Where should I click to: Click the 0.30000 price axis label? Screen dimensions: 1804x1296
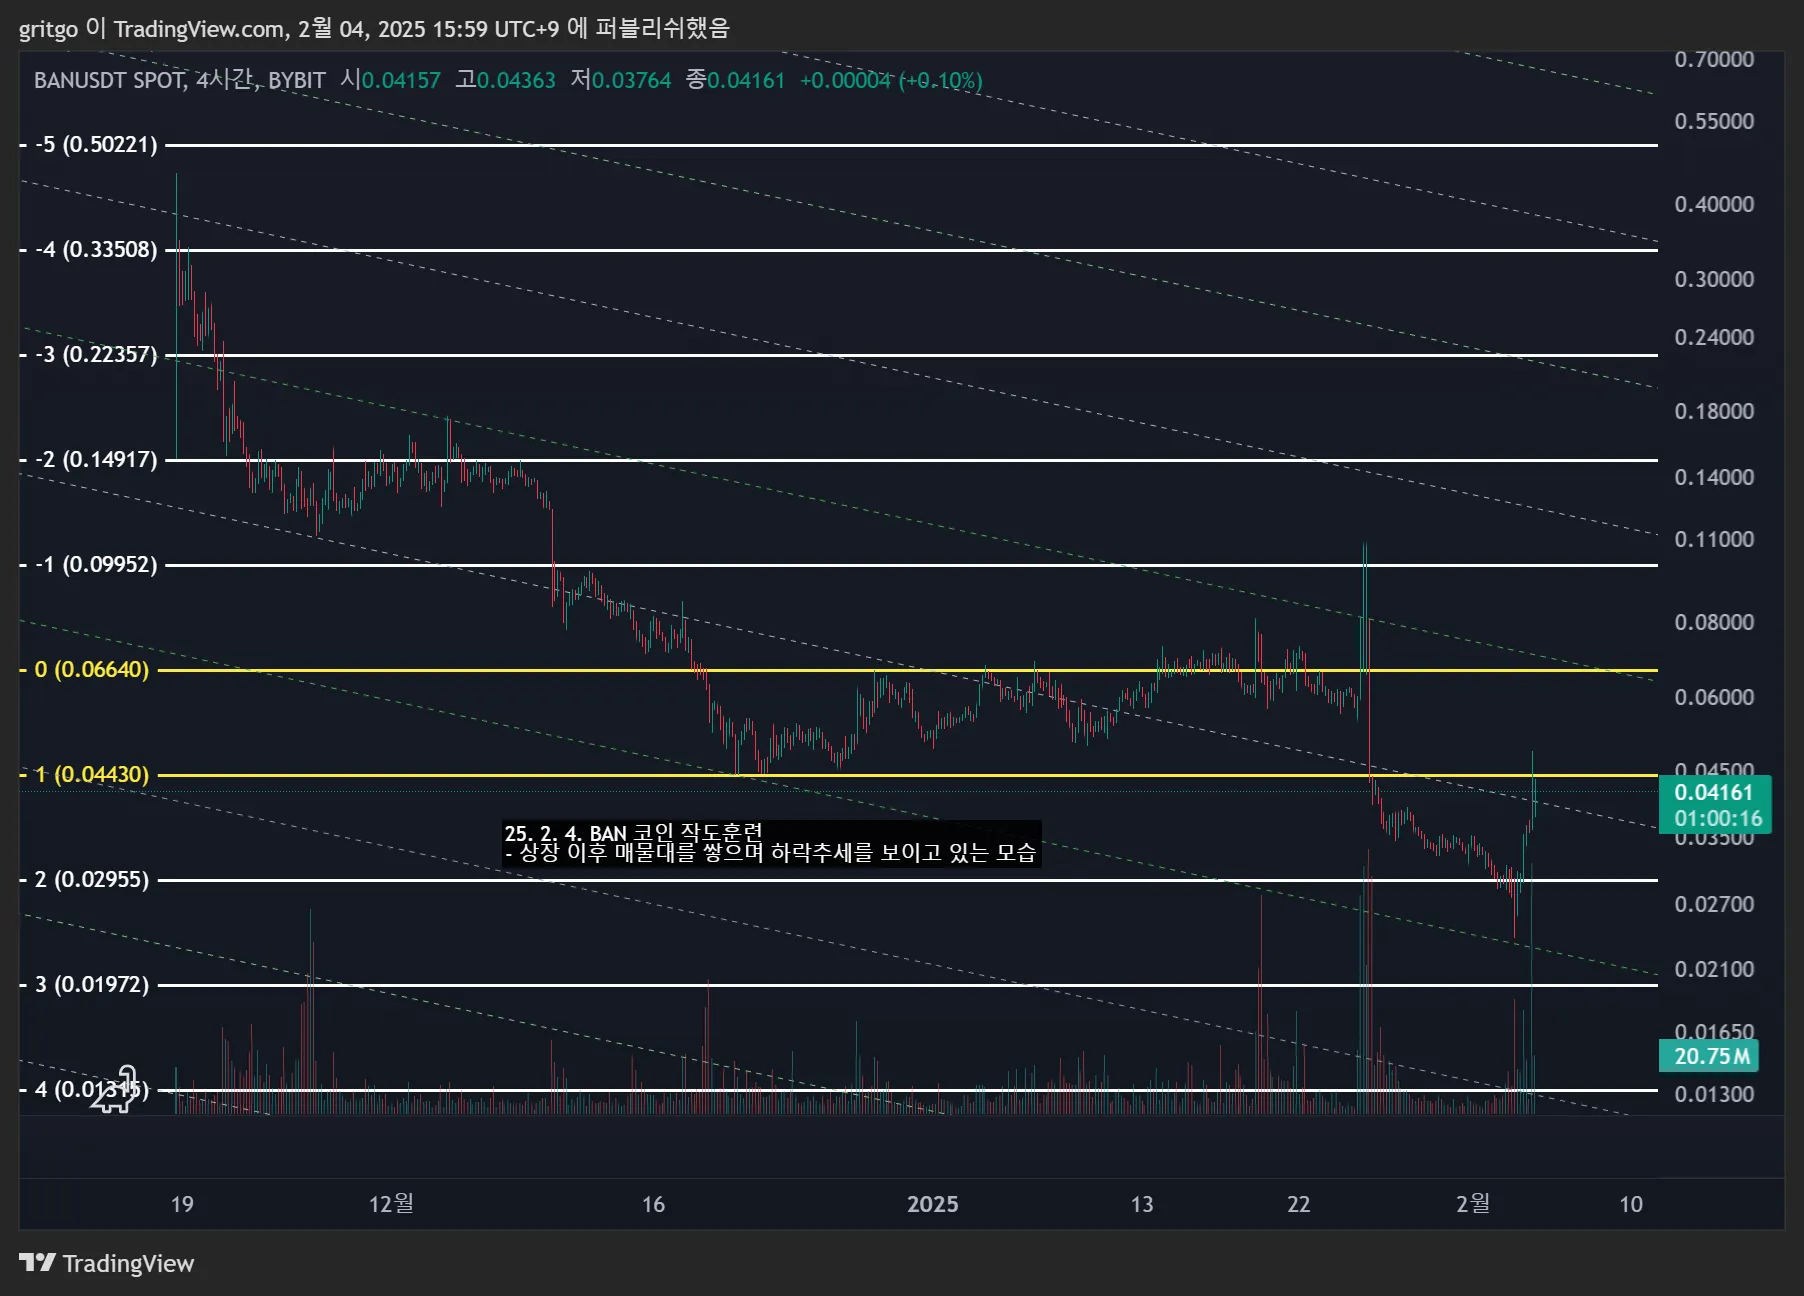tap(1714, 279)
